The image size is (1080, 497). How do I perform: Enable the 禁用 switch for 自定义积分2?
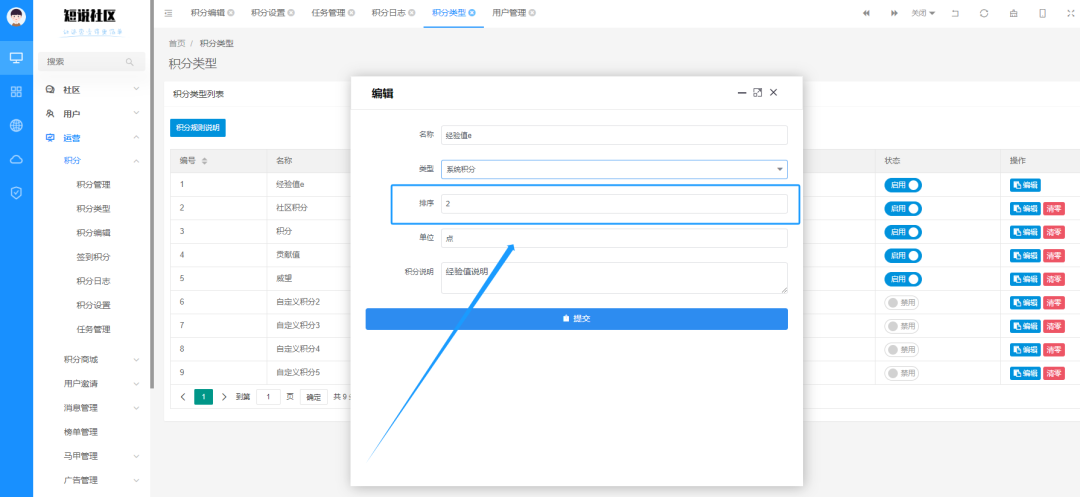click(x=902, y=303)
